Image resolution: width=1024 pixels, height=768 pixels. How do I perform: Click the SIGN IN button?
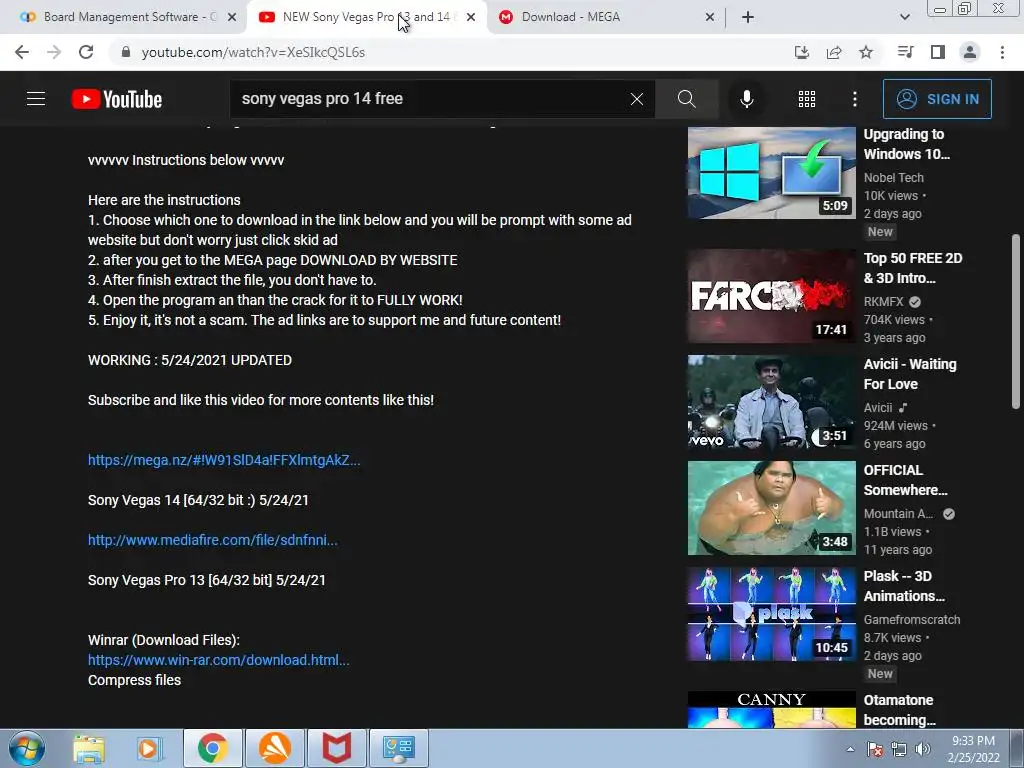(937, 99)
